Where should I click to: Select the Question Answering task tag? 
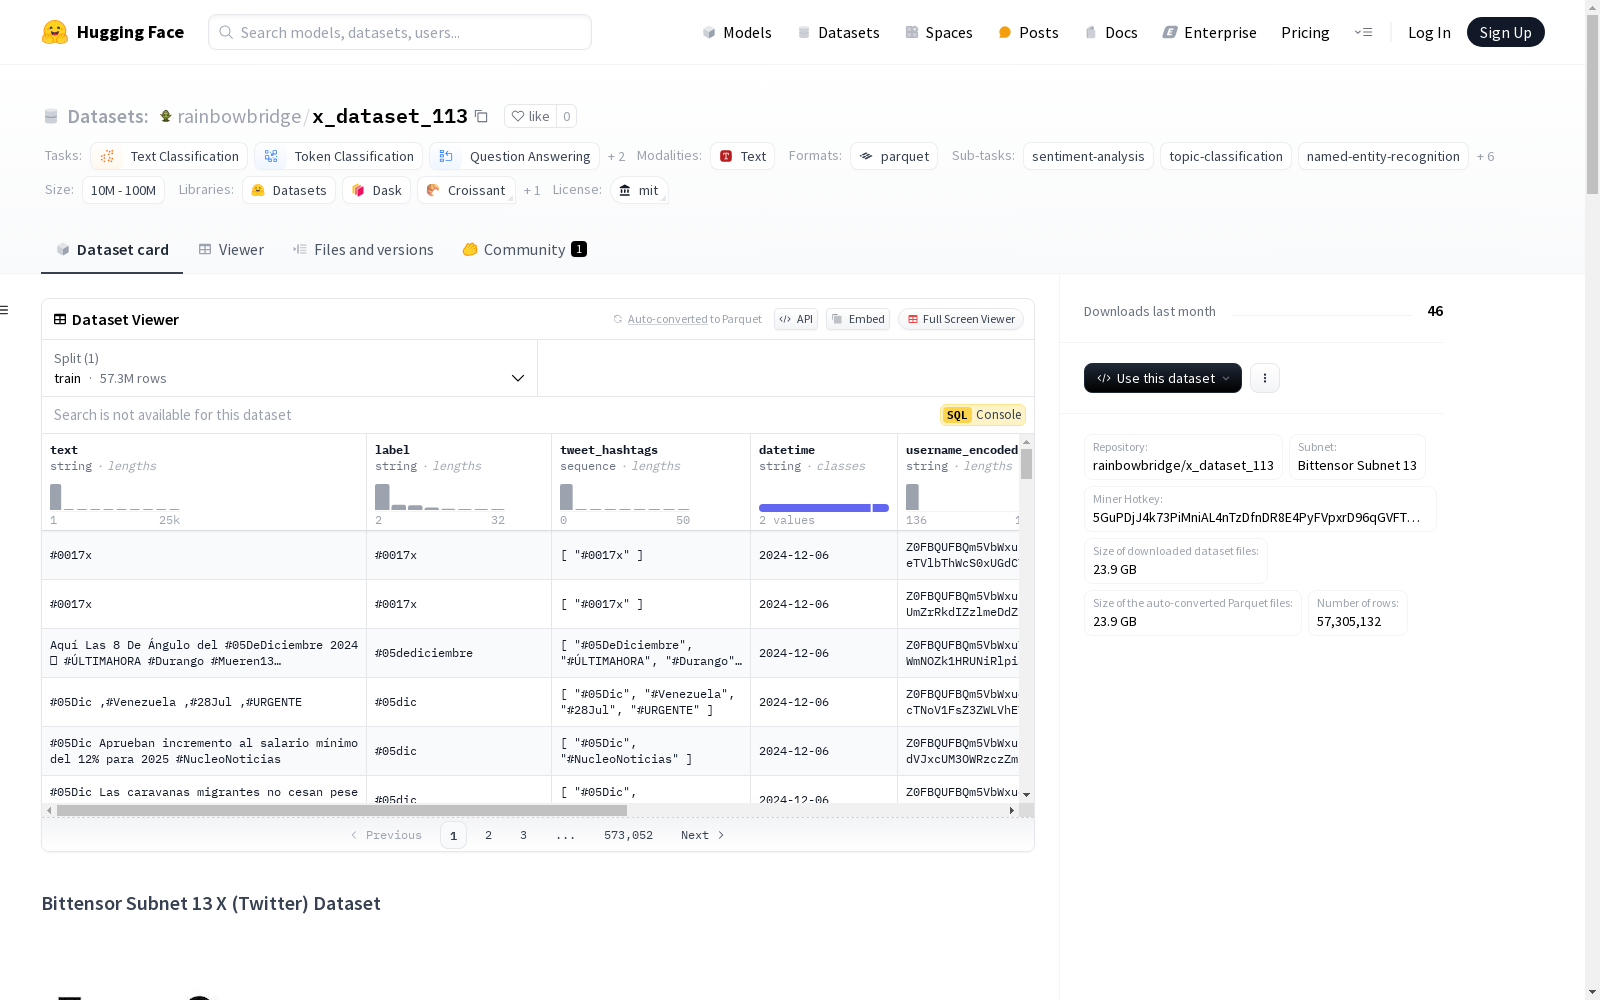[514, 157]
